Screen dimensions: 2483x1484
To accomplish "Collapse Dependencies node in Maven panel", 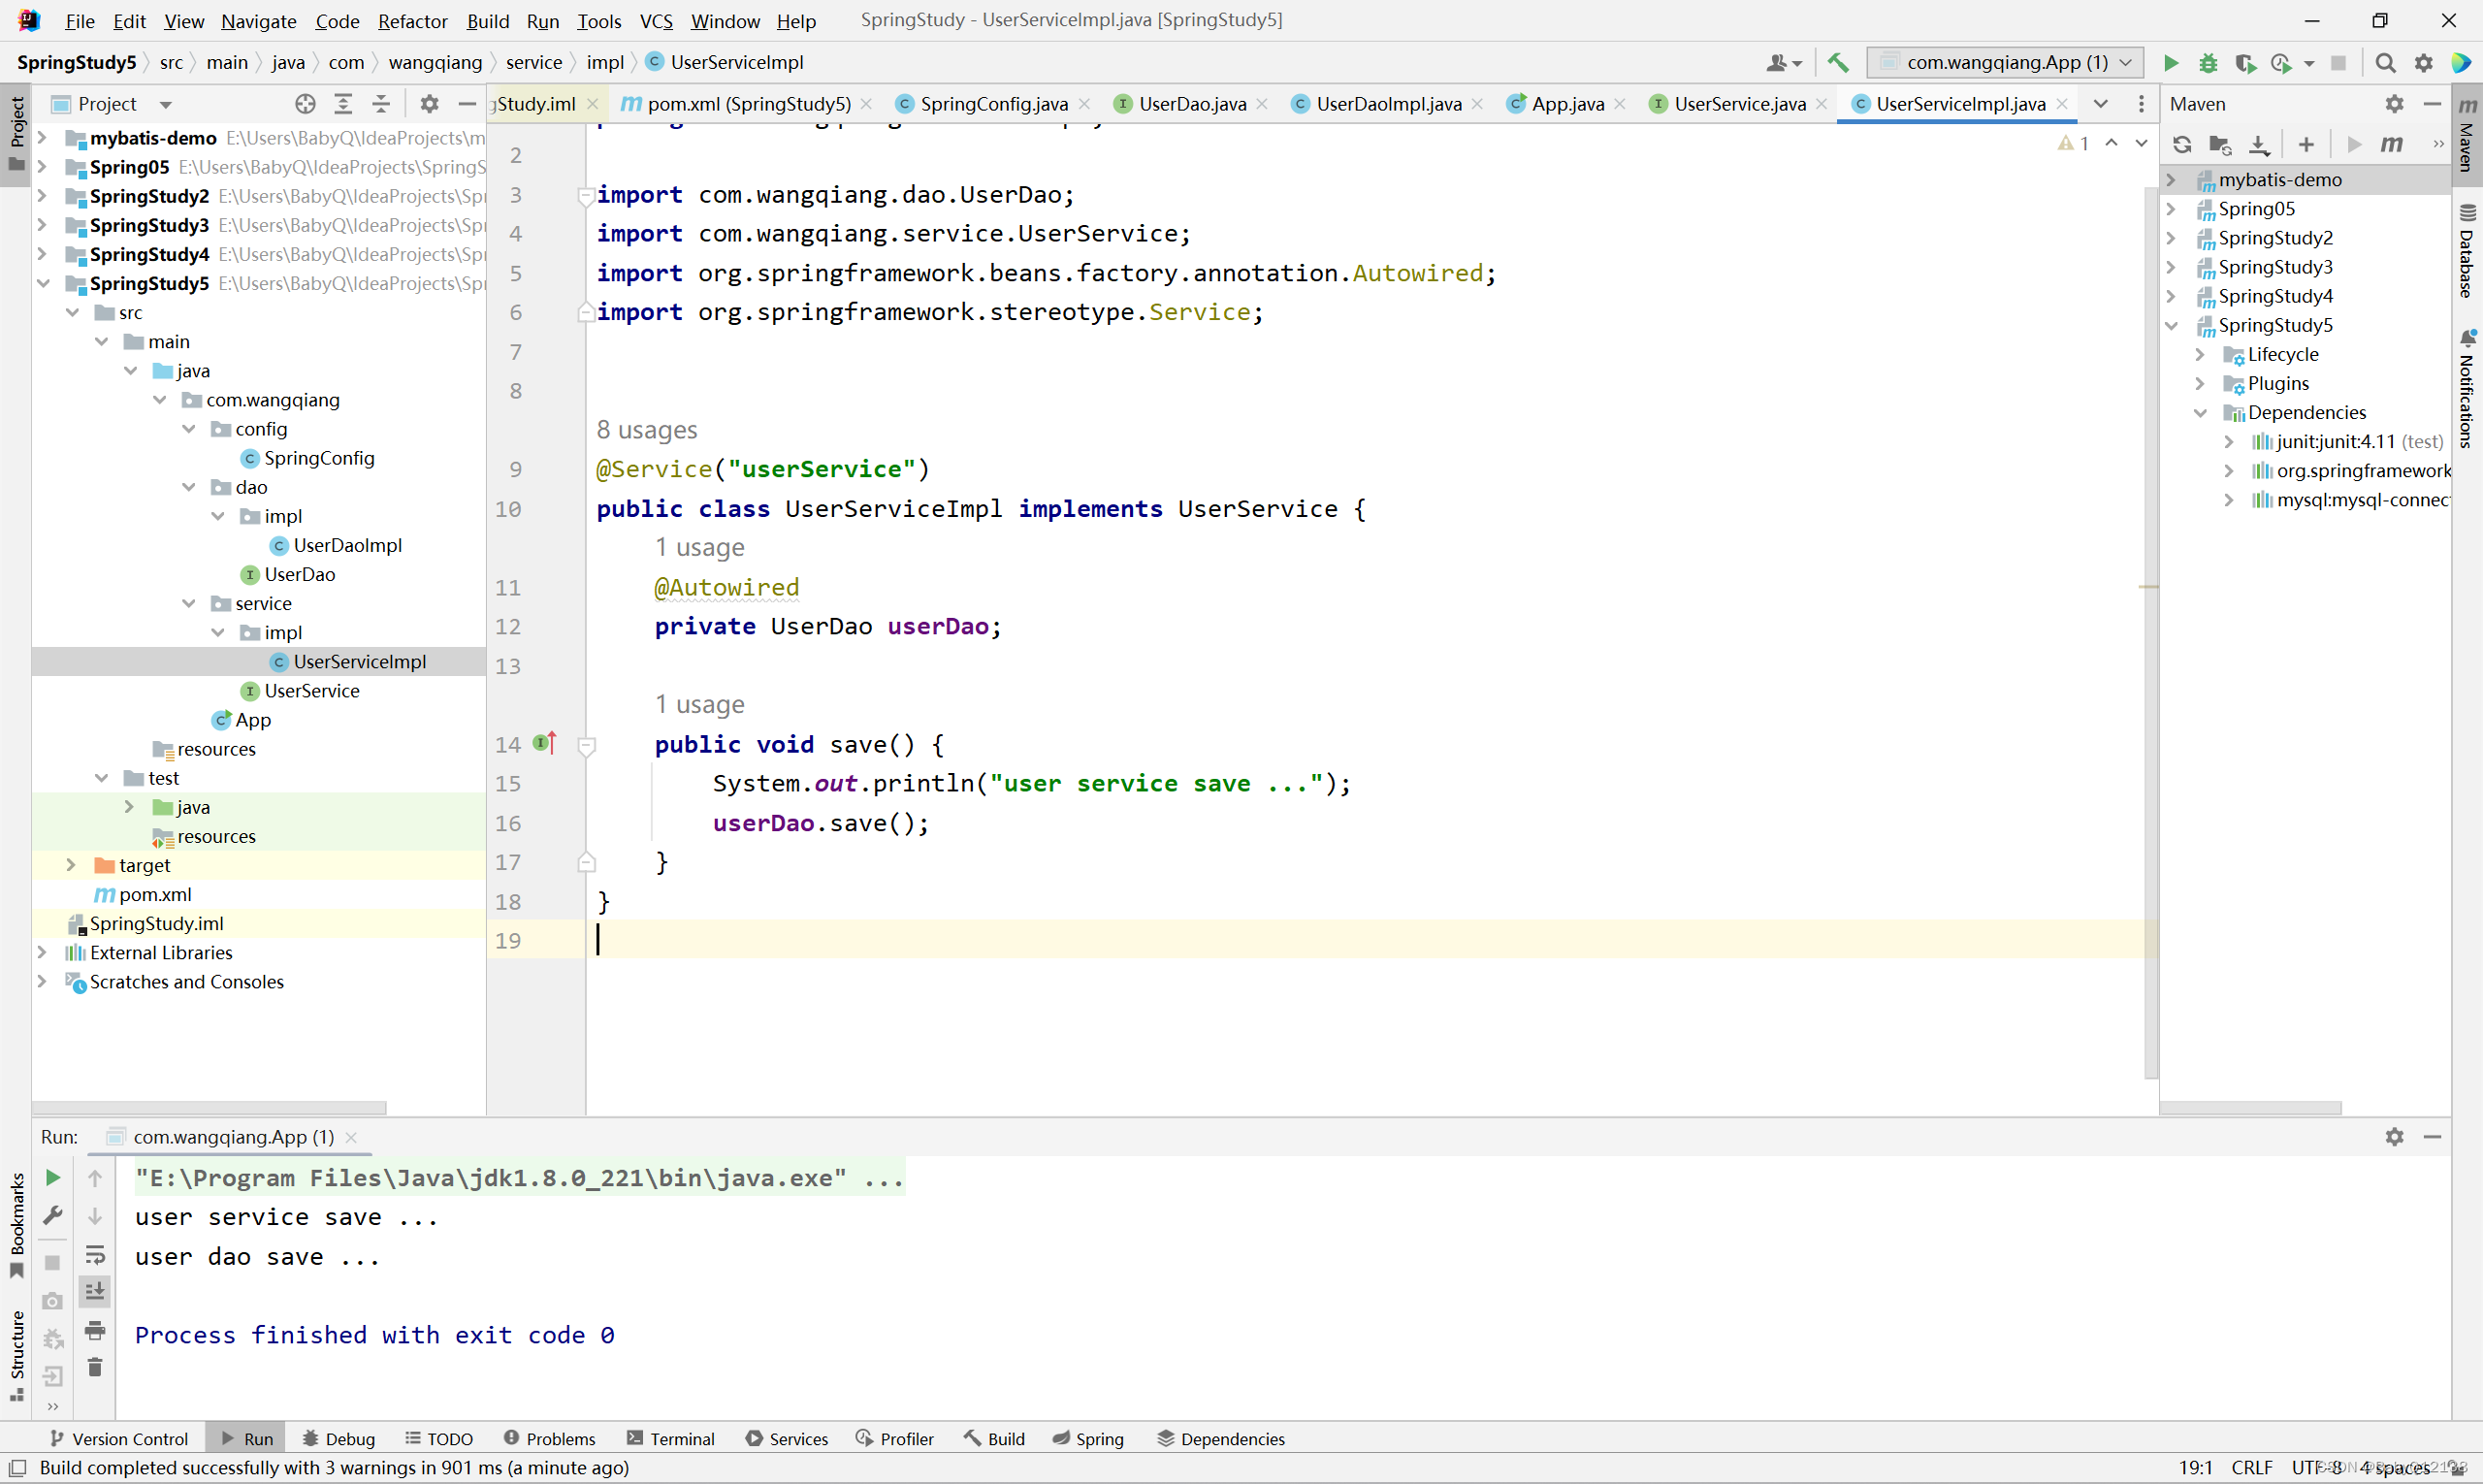I will 2200,412.
